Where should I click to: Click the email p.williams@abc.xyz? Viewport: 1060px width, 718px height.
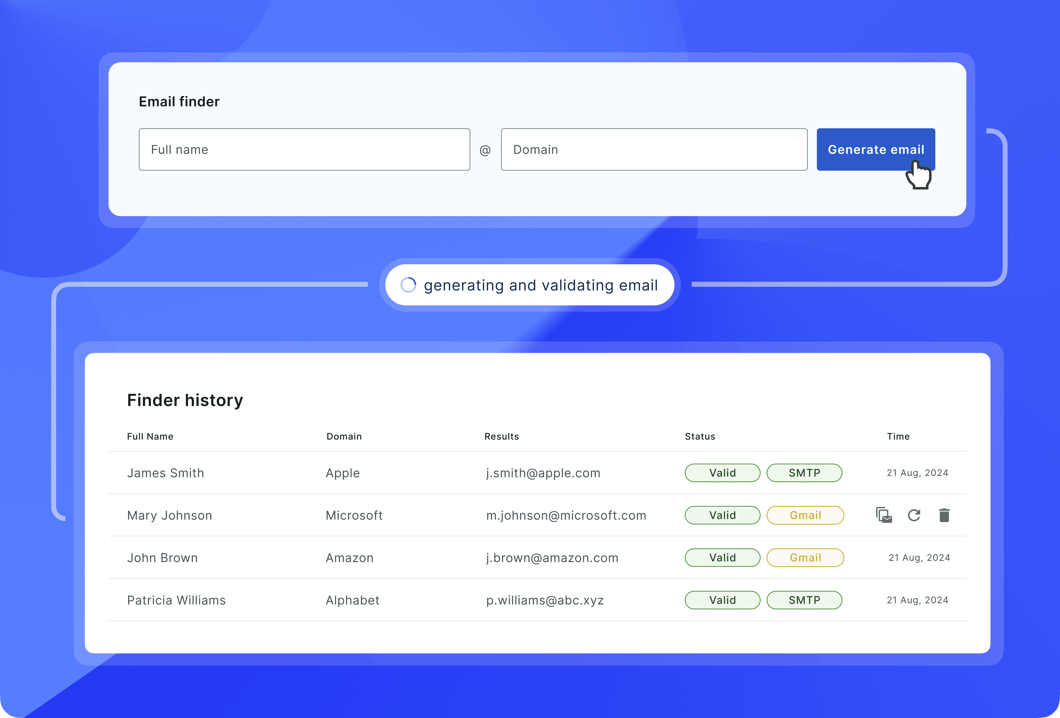(x=544, y=600)
